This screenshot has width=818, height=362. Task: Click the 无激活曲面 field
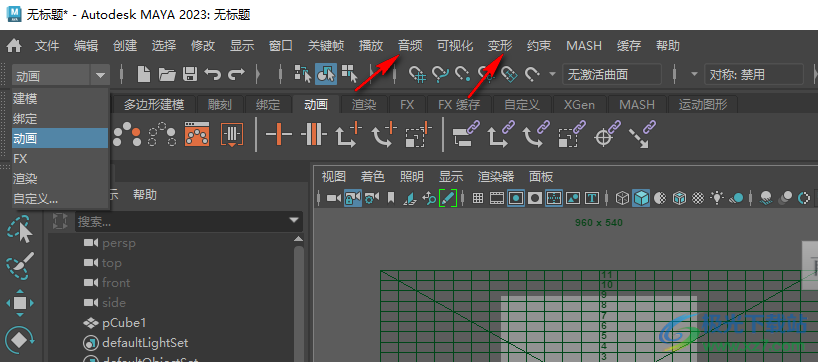pyautogui.click(x=612, y=75)
